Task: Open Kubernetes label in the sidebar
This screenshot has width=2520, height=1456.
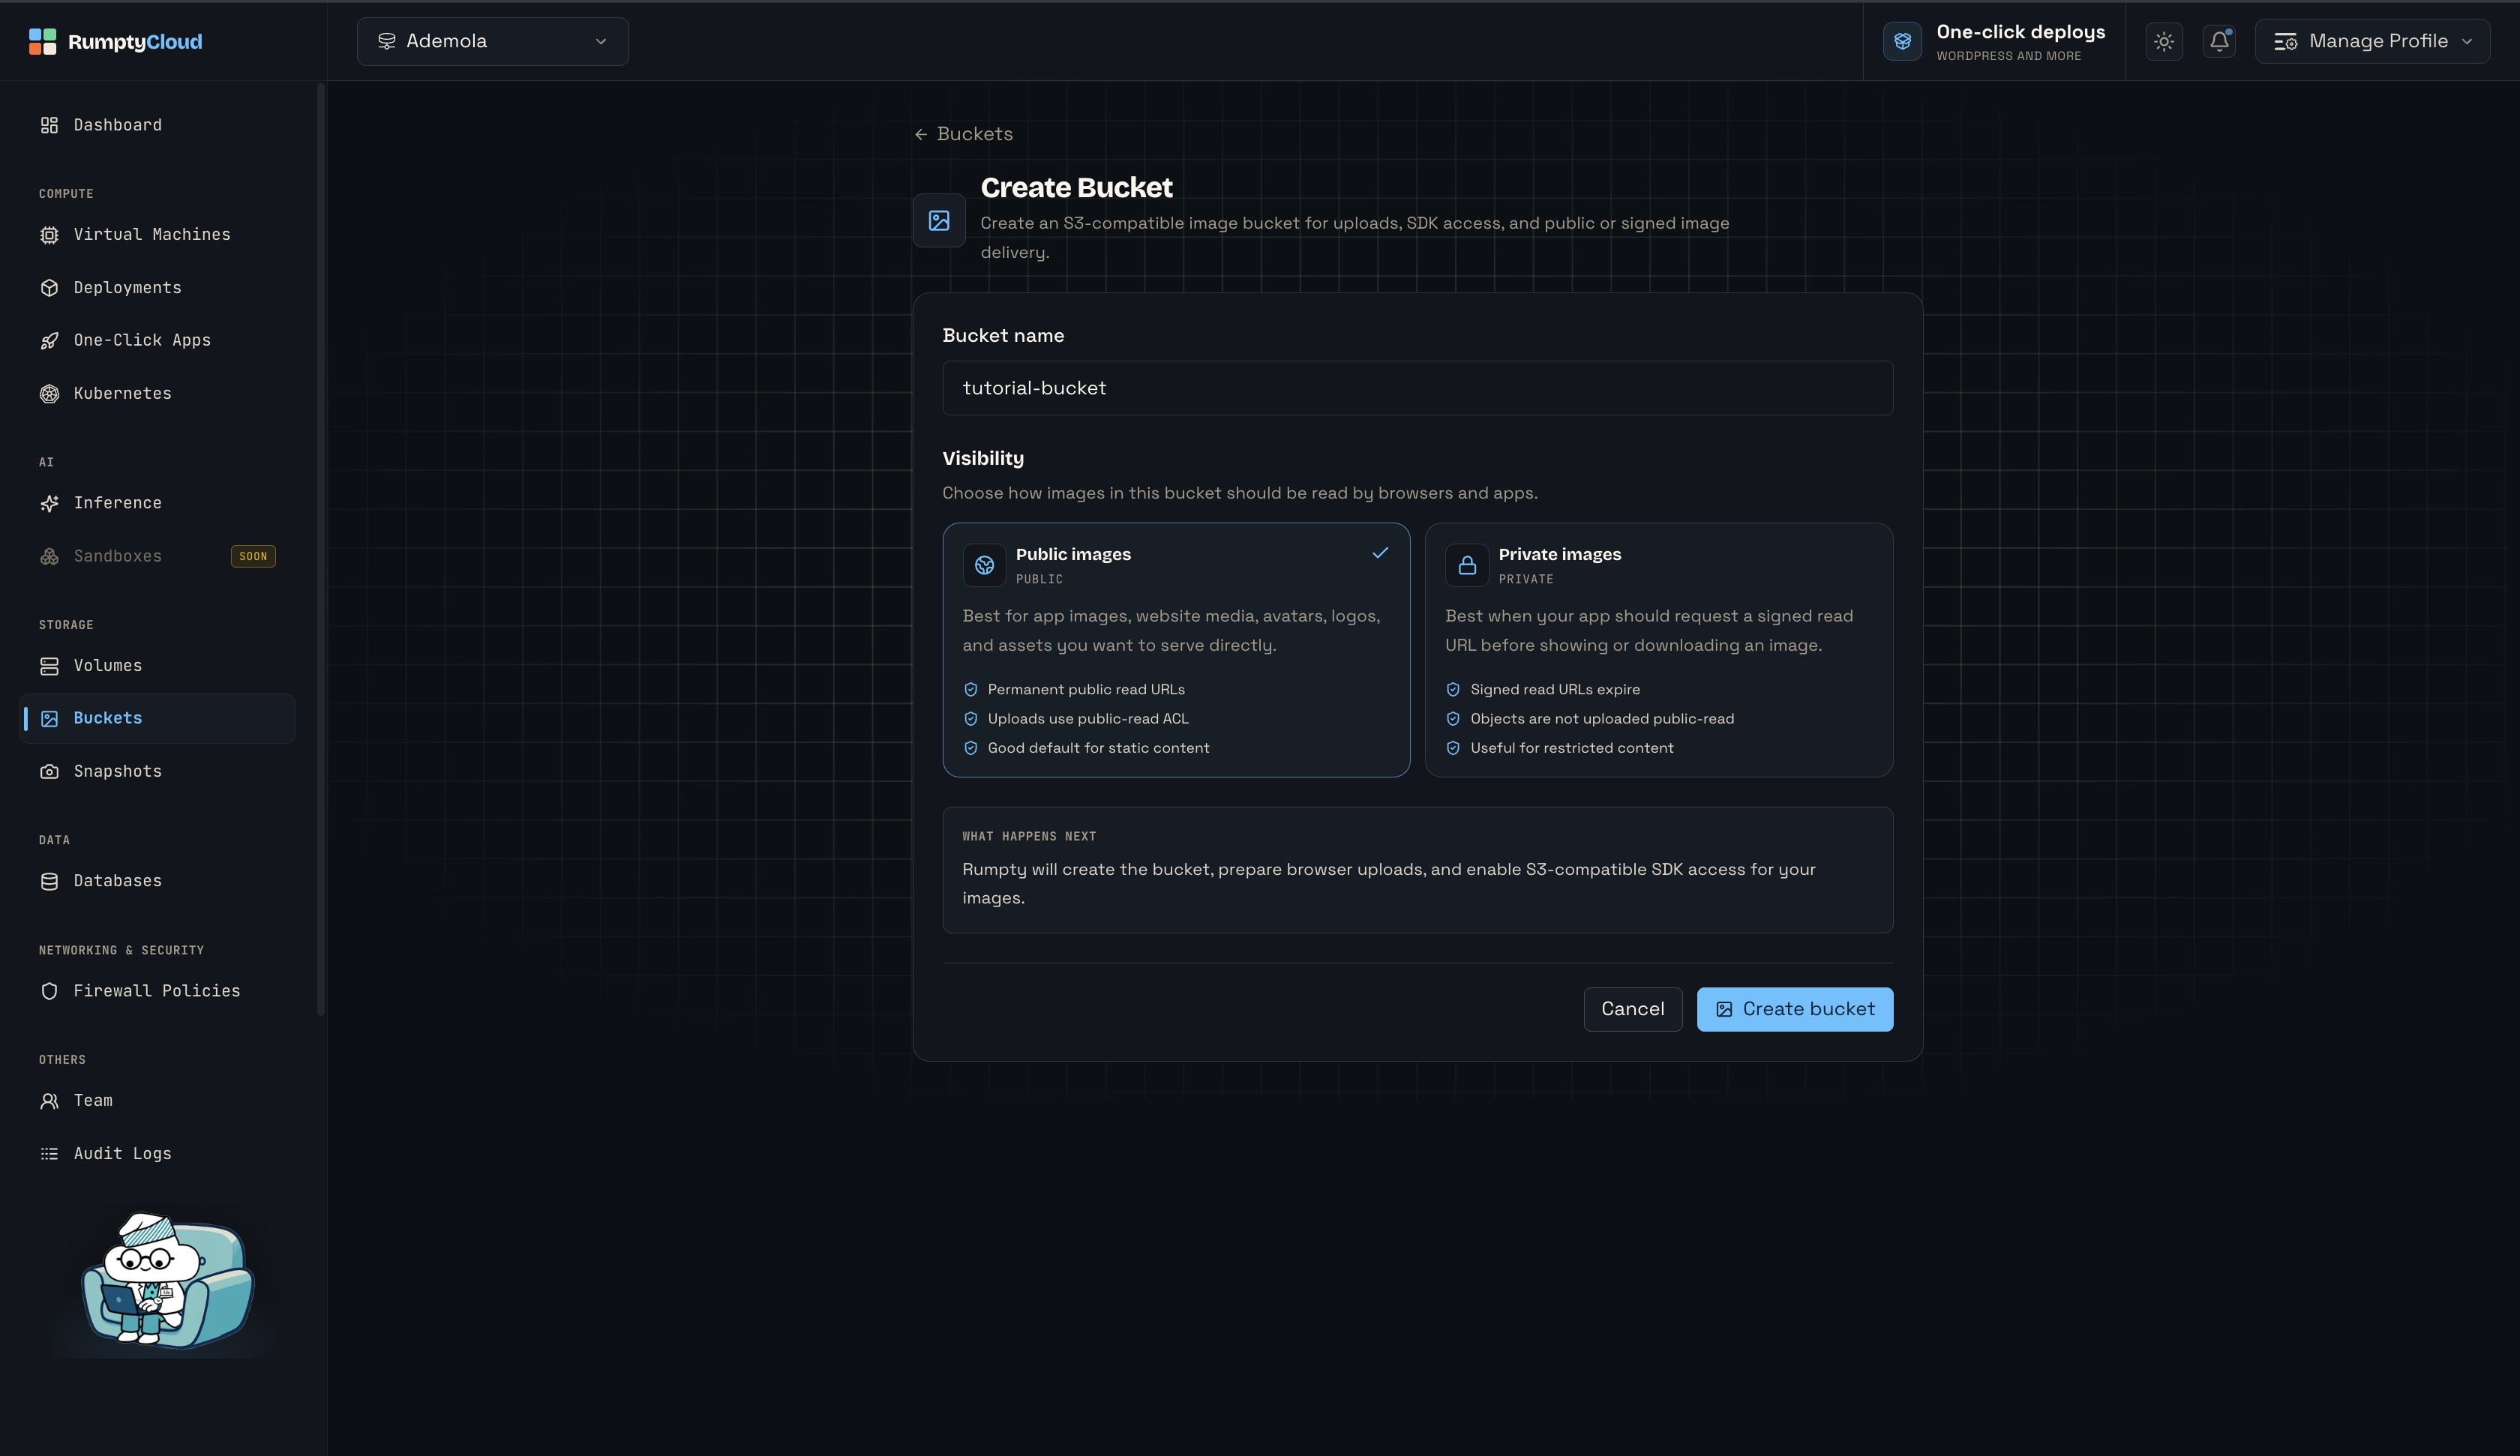Action: tap(122, 394)
